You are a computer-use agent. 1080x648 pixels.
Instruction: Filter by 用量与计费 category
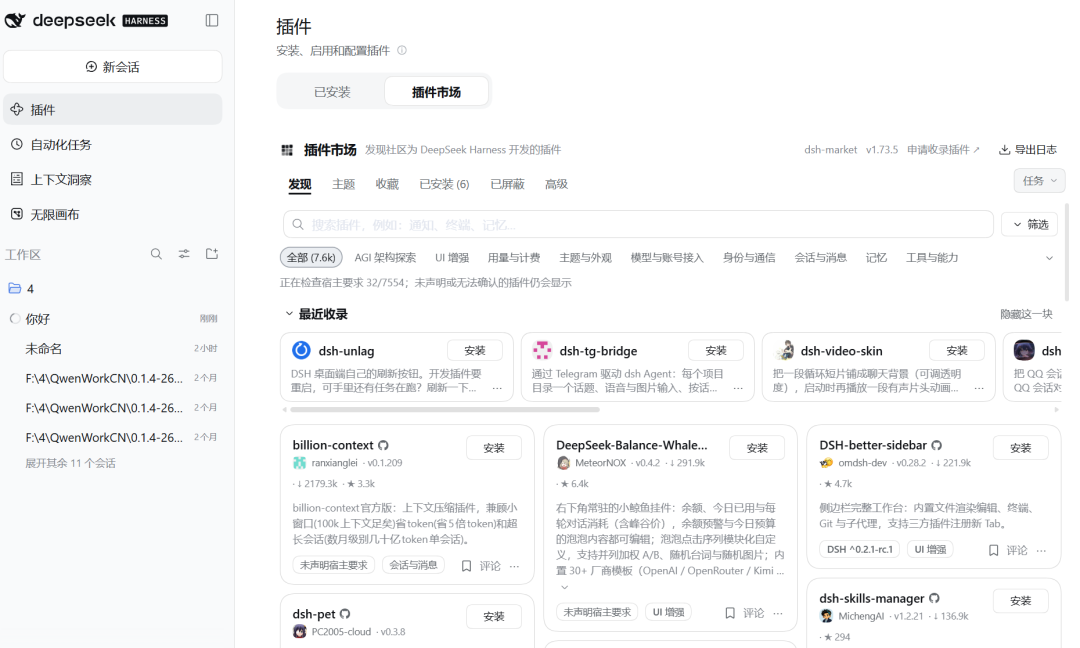pyautogui.click(x=514, y=258)
